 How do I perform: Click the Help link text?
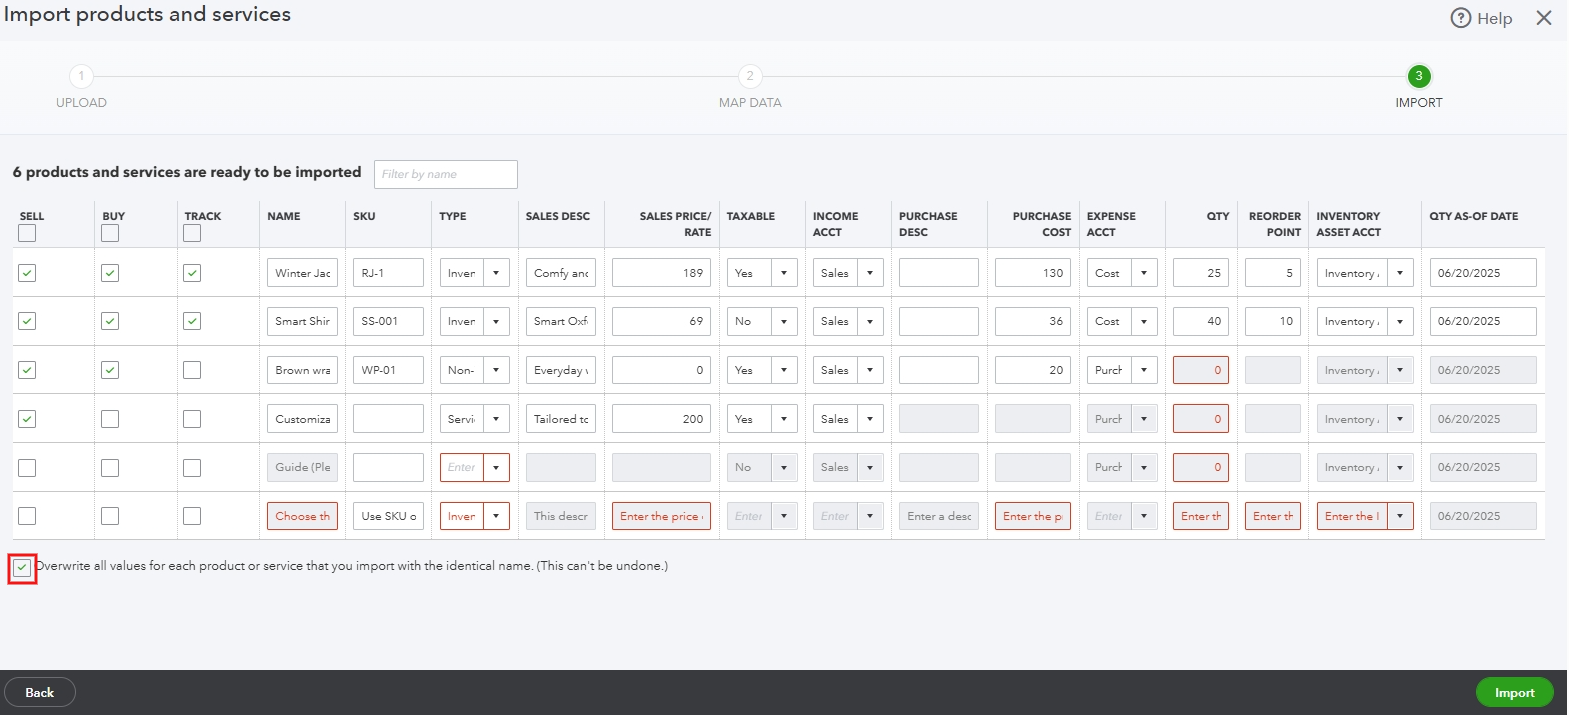click(x=1495, y=18)
